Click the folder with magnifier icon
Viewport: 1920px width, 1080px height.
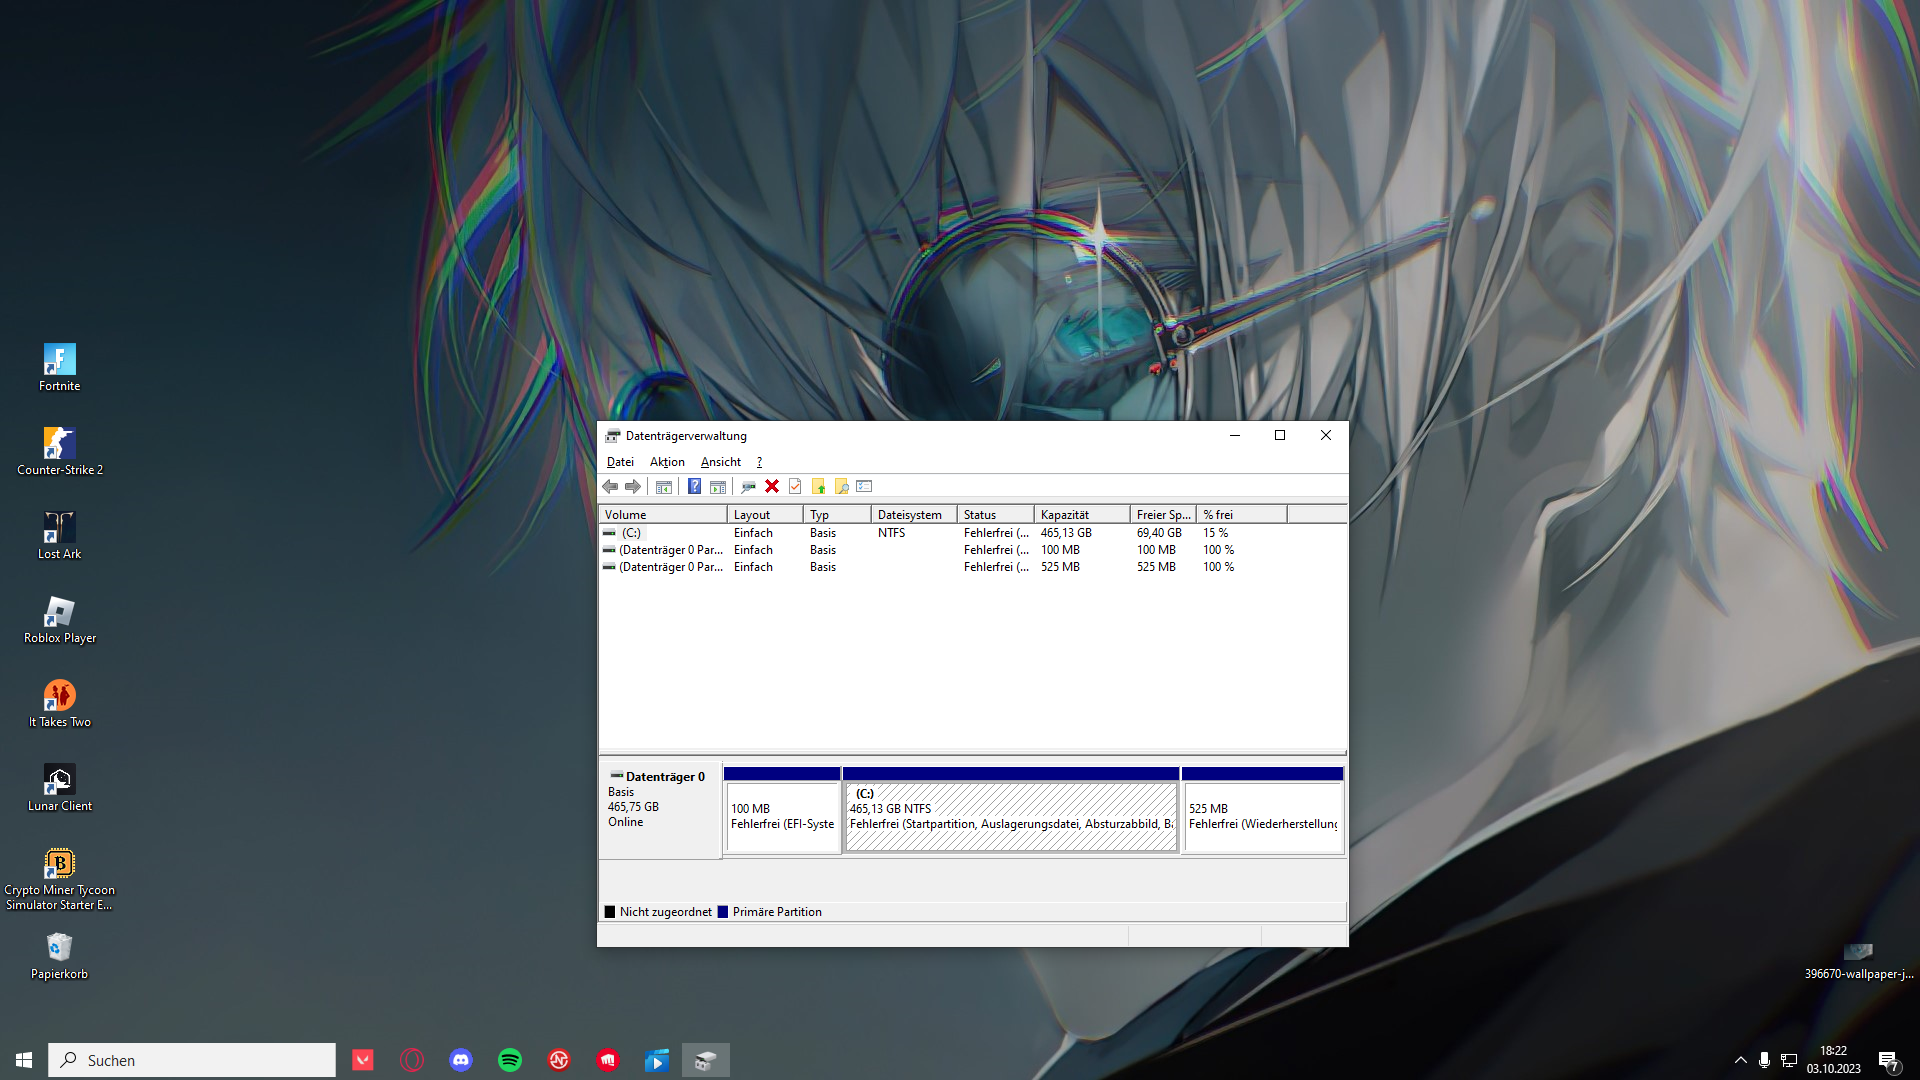tap(841, 487)
